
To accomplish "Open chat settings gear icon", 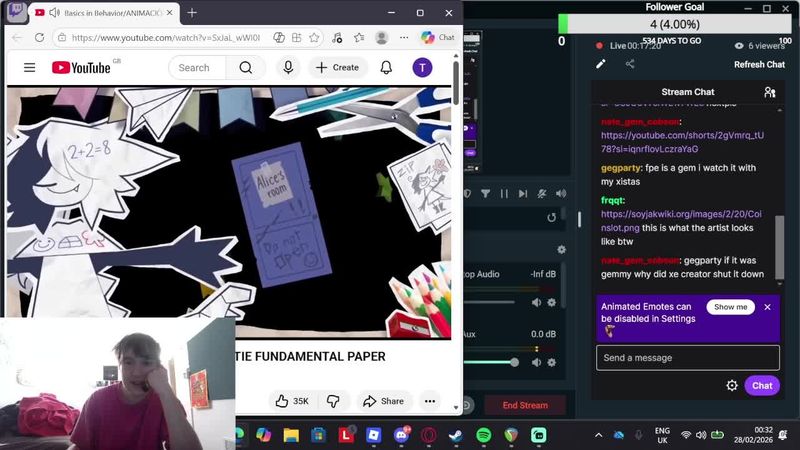I will point(732,386).
